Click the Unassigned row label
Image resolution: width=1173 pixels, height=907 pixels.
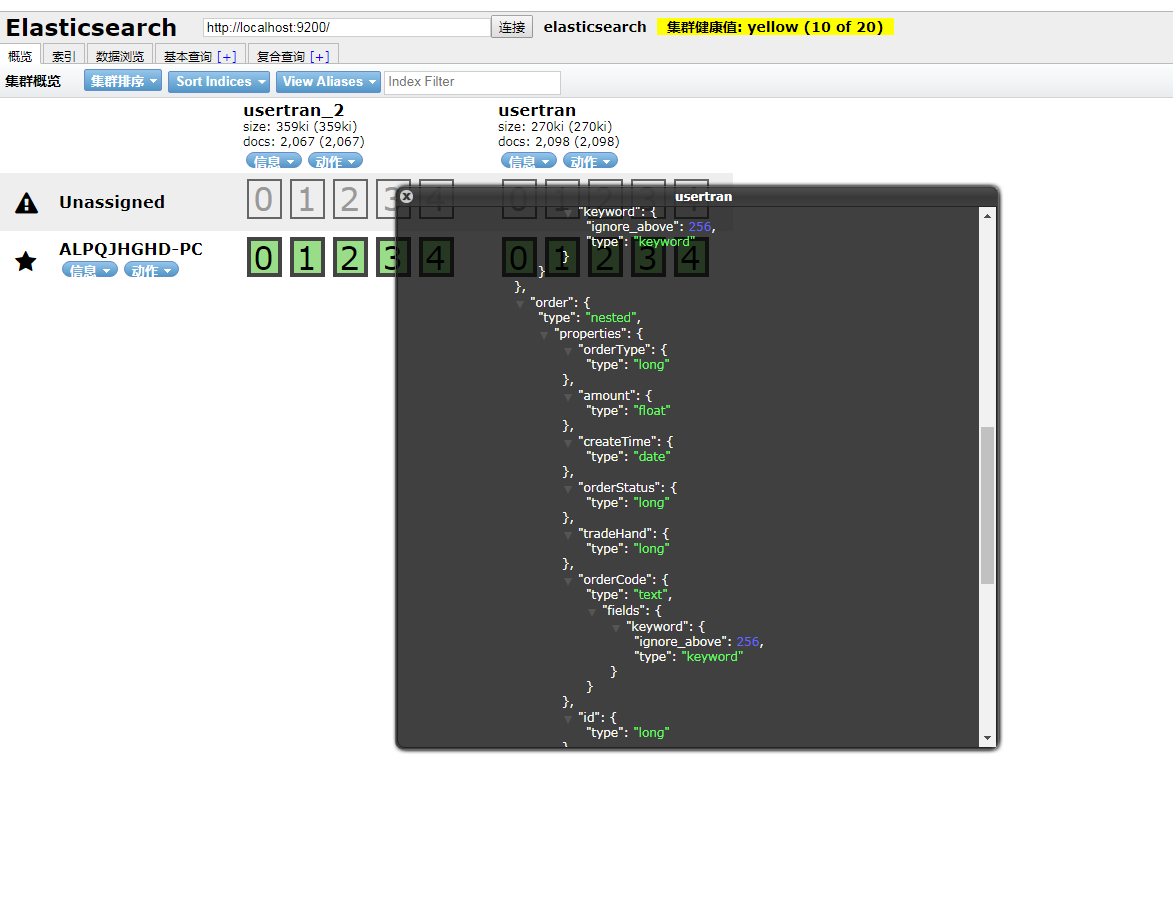tap(112, 202)
